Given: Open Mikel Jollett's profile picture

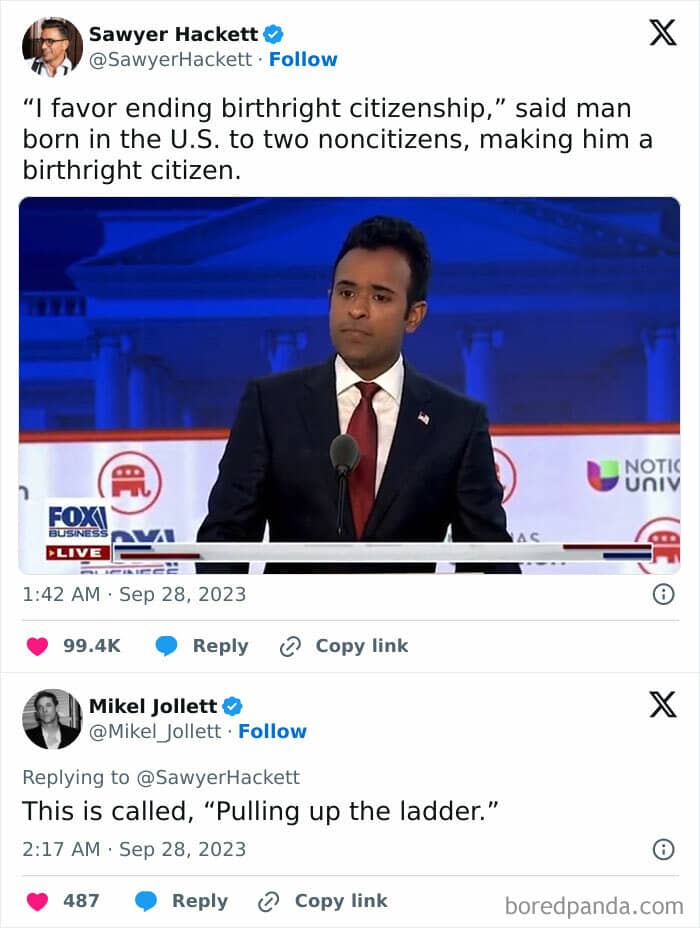Looking at the screenshot, I should point(52,718).
